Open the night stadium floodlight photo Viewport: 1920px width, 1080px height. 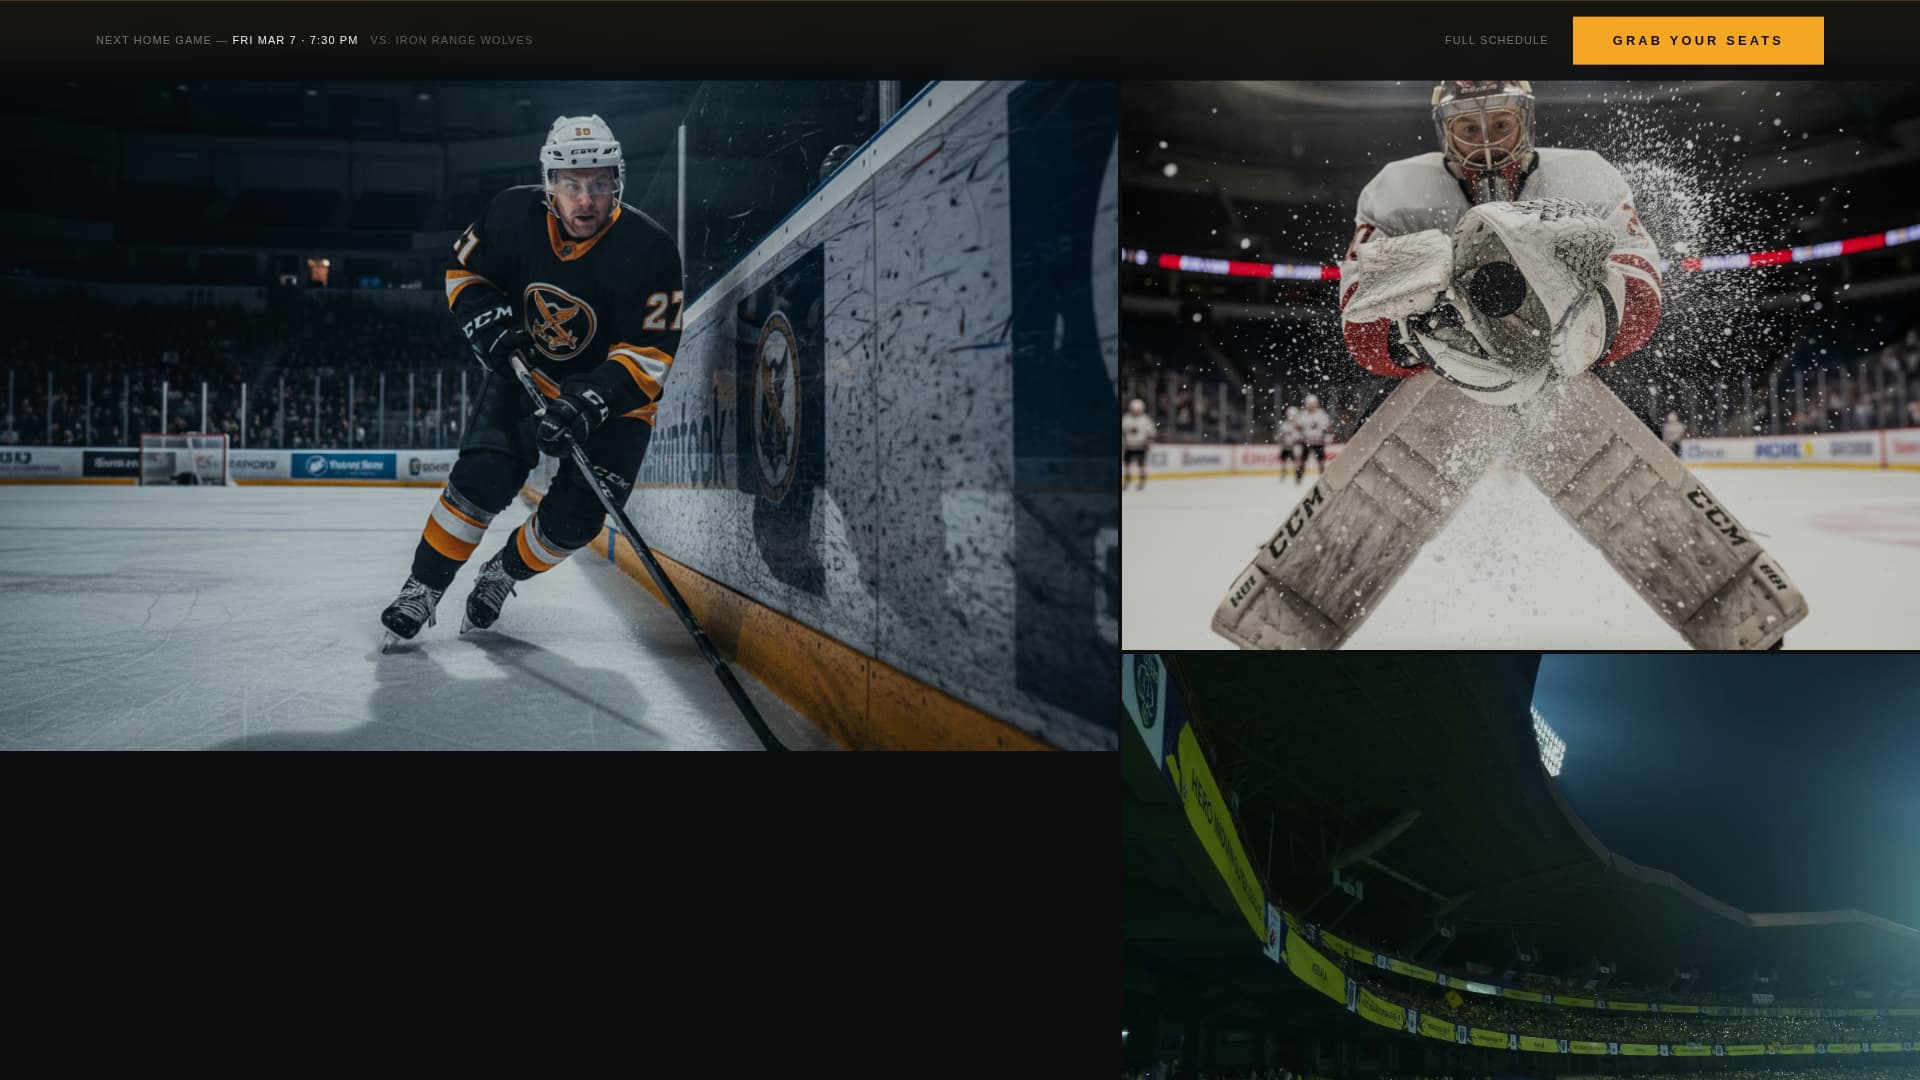click(1520, 867)
